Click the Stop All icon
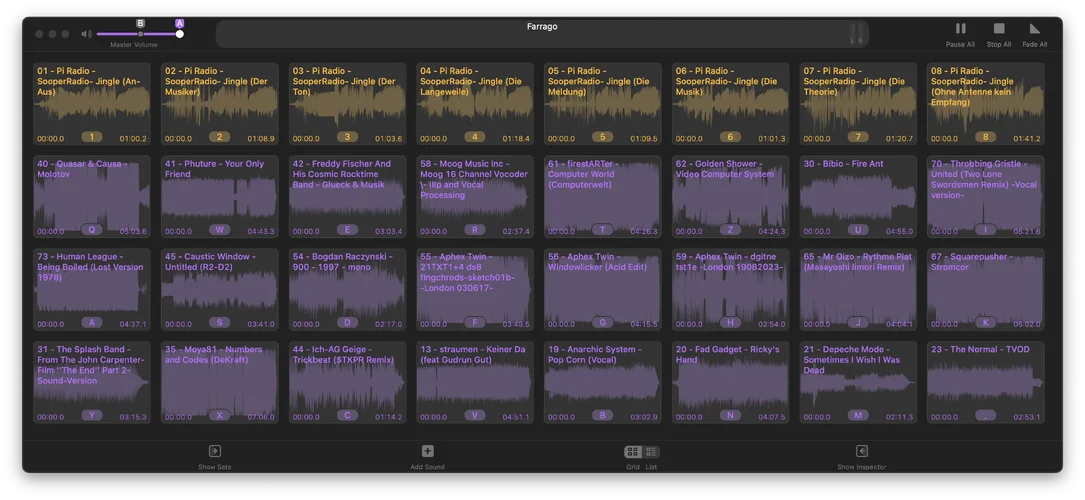The height and width of the screenshot is (500, 1085). pos(998,29)
